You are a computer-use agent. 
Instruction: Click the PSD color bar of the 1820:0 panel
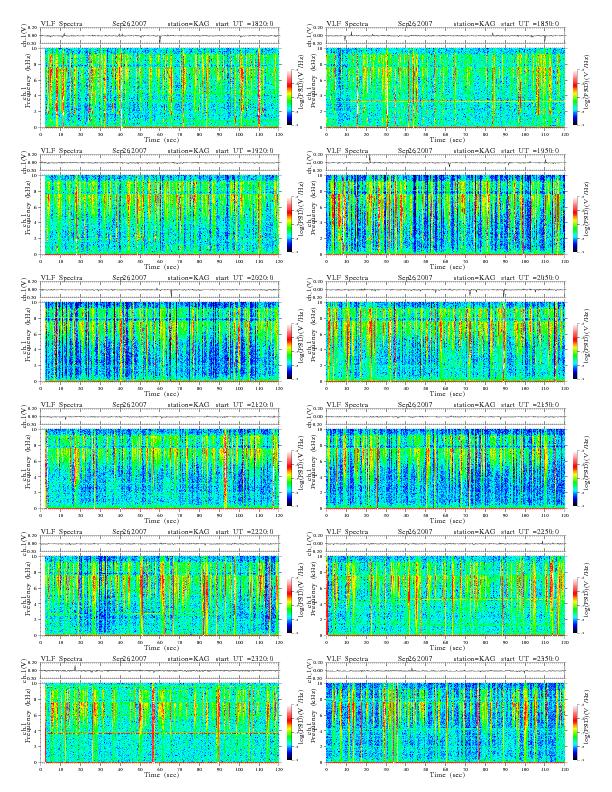tap(289, 97)
